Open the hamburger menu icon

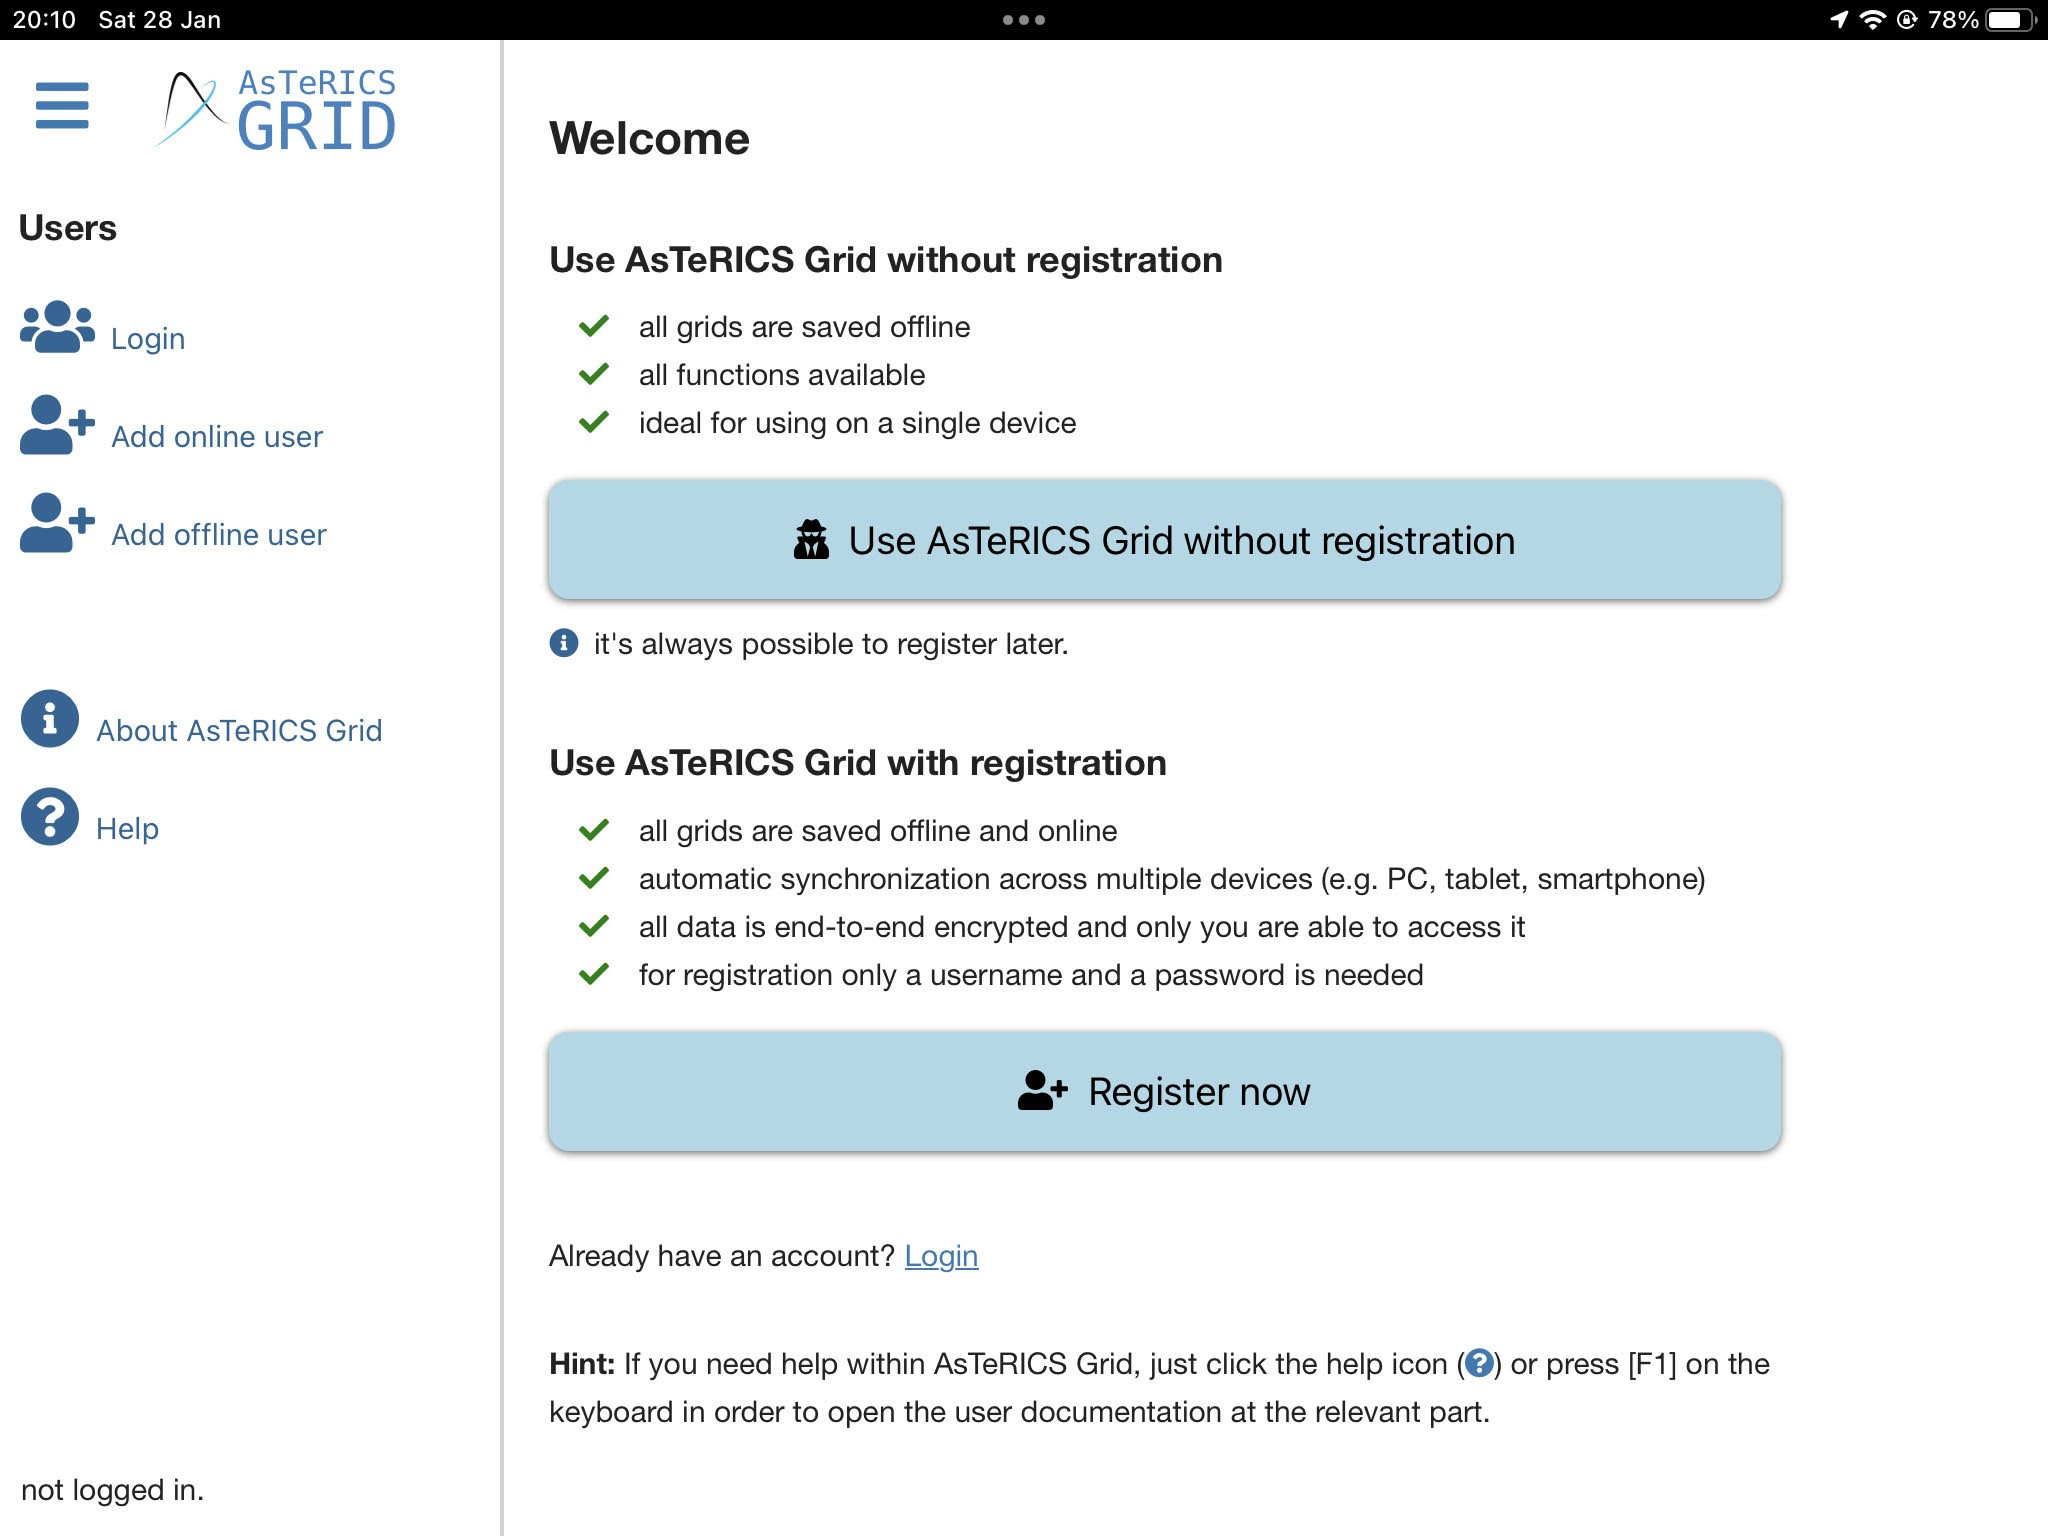(62, 106)
